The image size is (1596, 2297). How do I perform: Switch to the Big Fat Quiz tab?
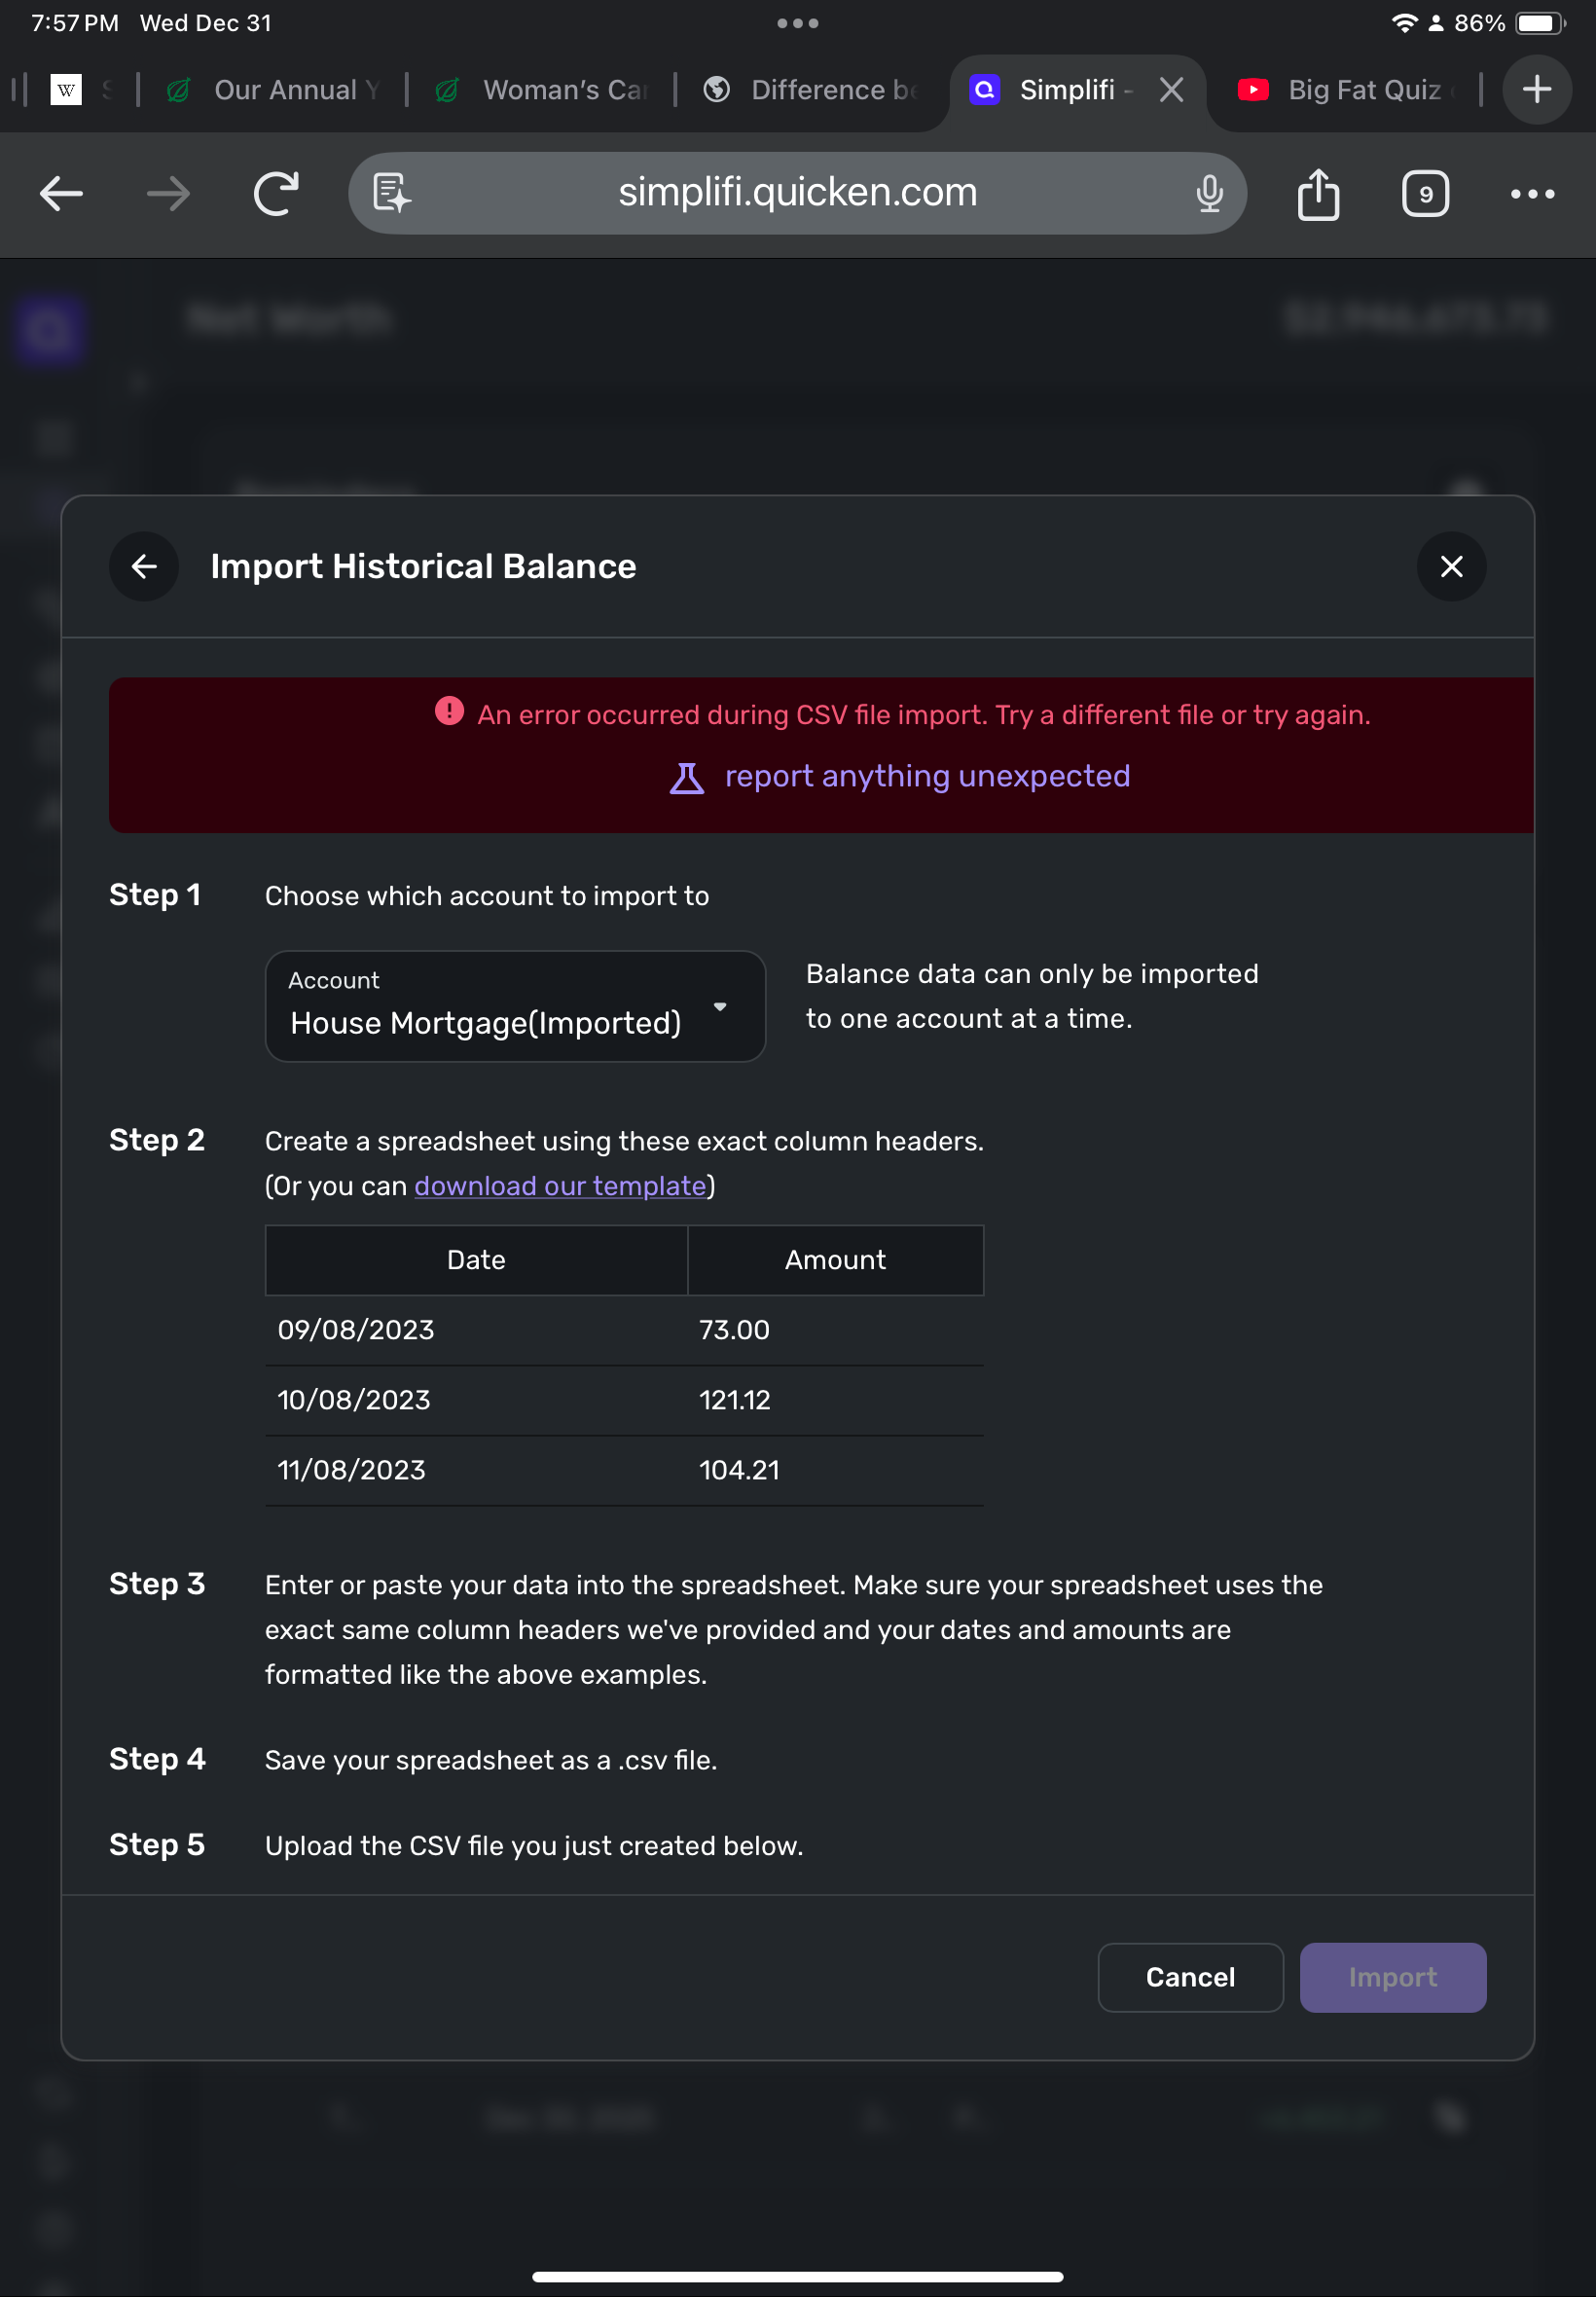(1350, 90)
